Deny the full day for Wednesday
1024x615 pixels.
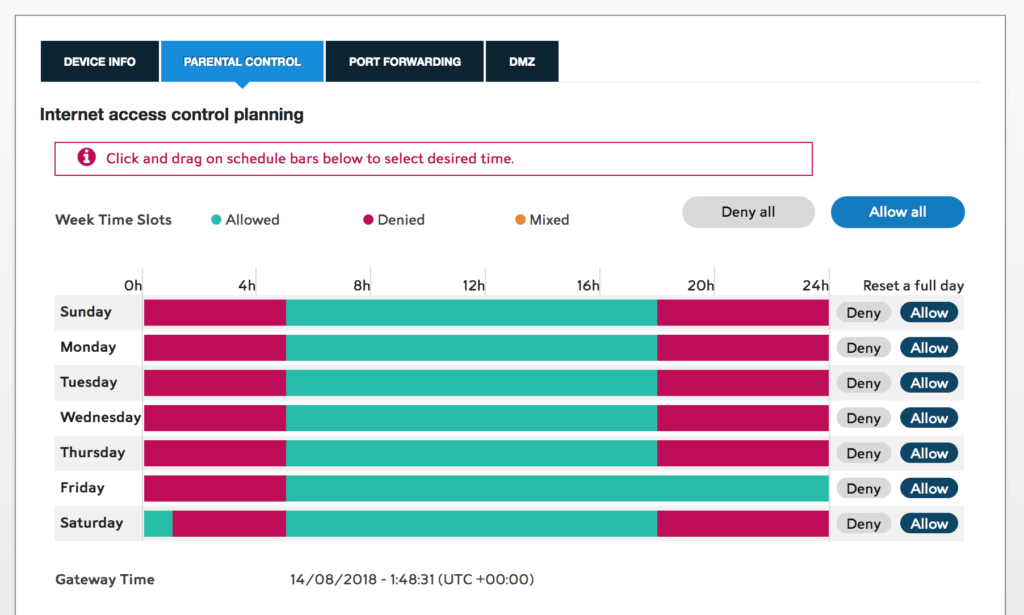click(x=863, y=418)
